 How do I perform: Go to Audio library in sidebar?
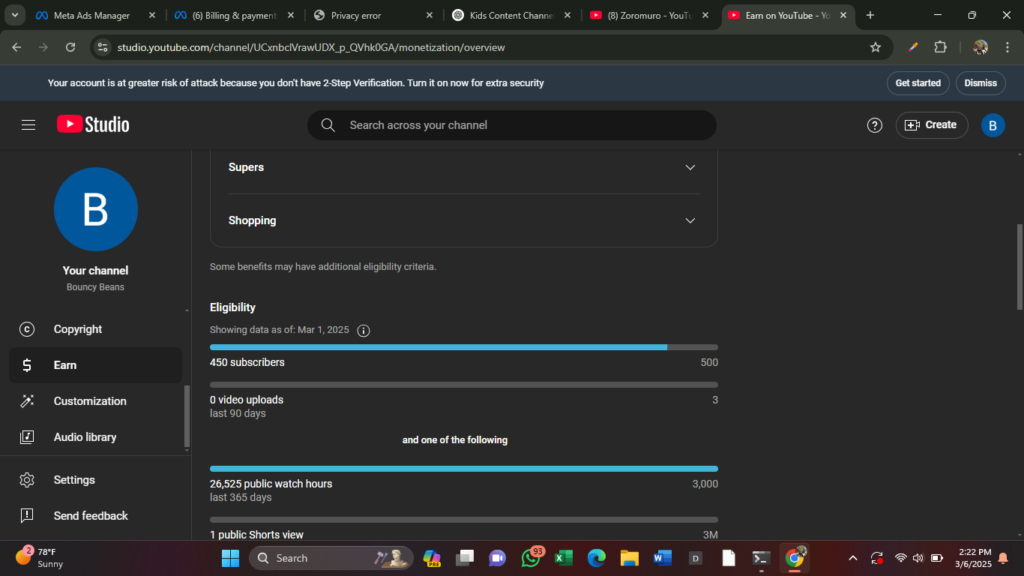(x=85, y=437)
